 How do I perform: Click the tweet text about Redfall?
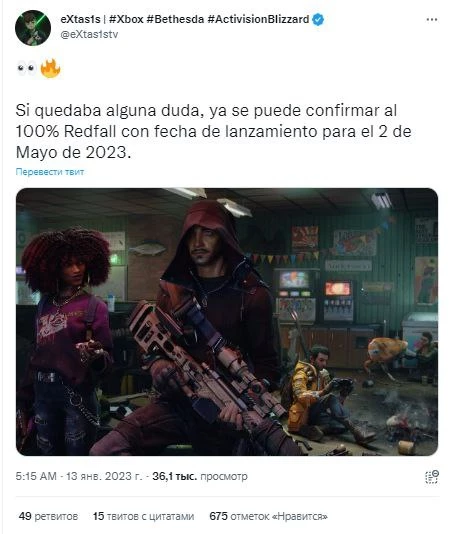[x=213, y=131]
